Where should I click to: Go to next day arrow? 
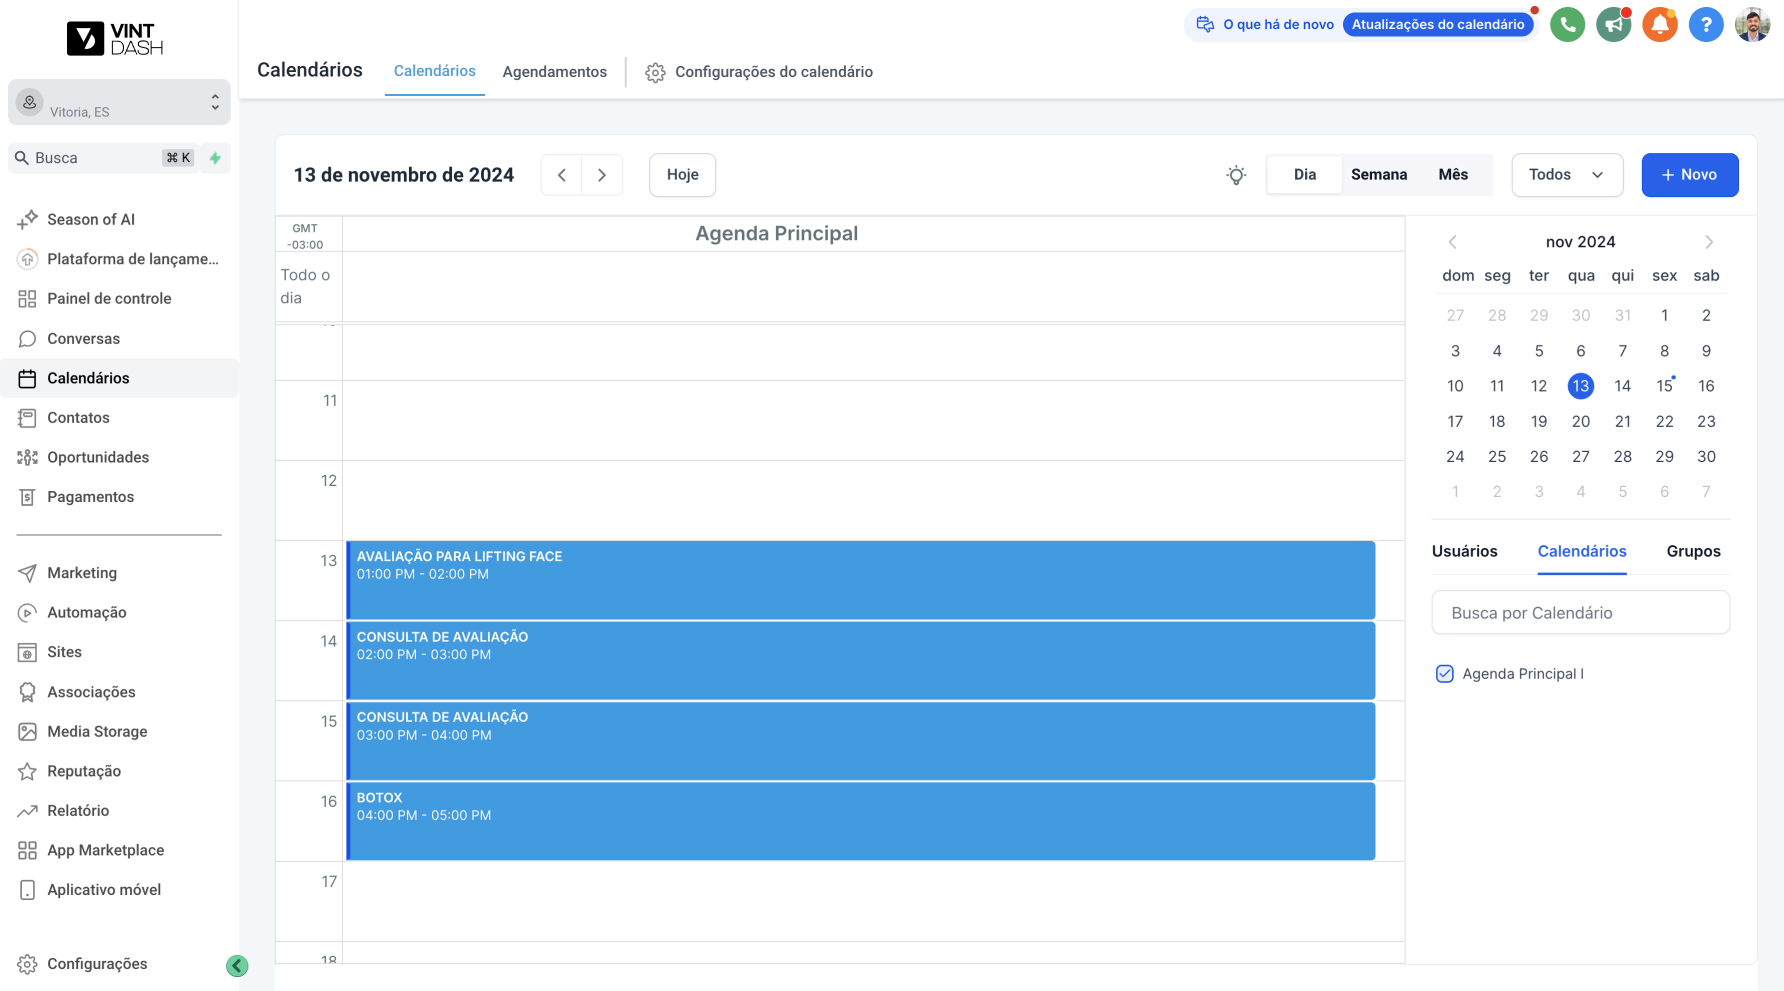[x=602, y=175]
